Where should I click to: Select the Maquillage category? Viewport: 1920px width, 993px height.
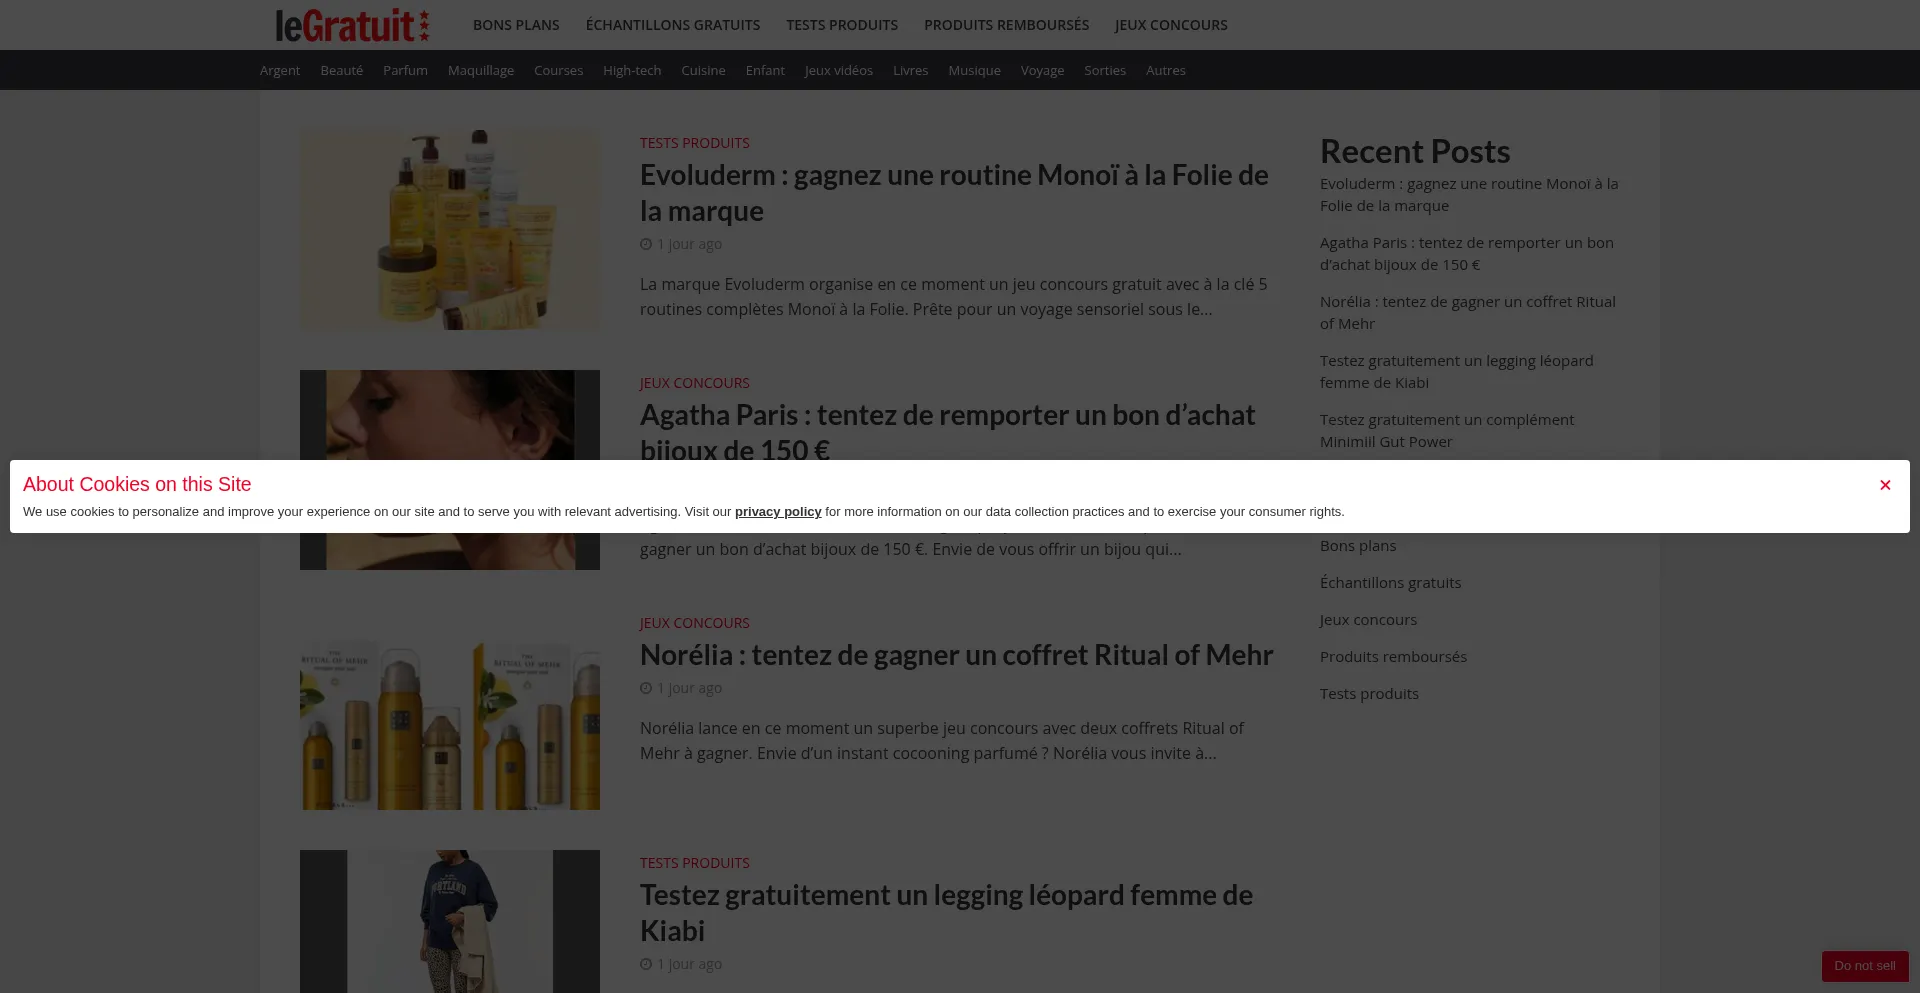pos(481,70)
